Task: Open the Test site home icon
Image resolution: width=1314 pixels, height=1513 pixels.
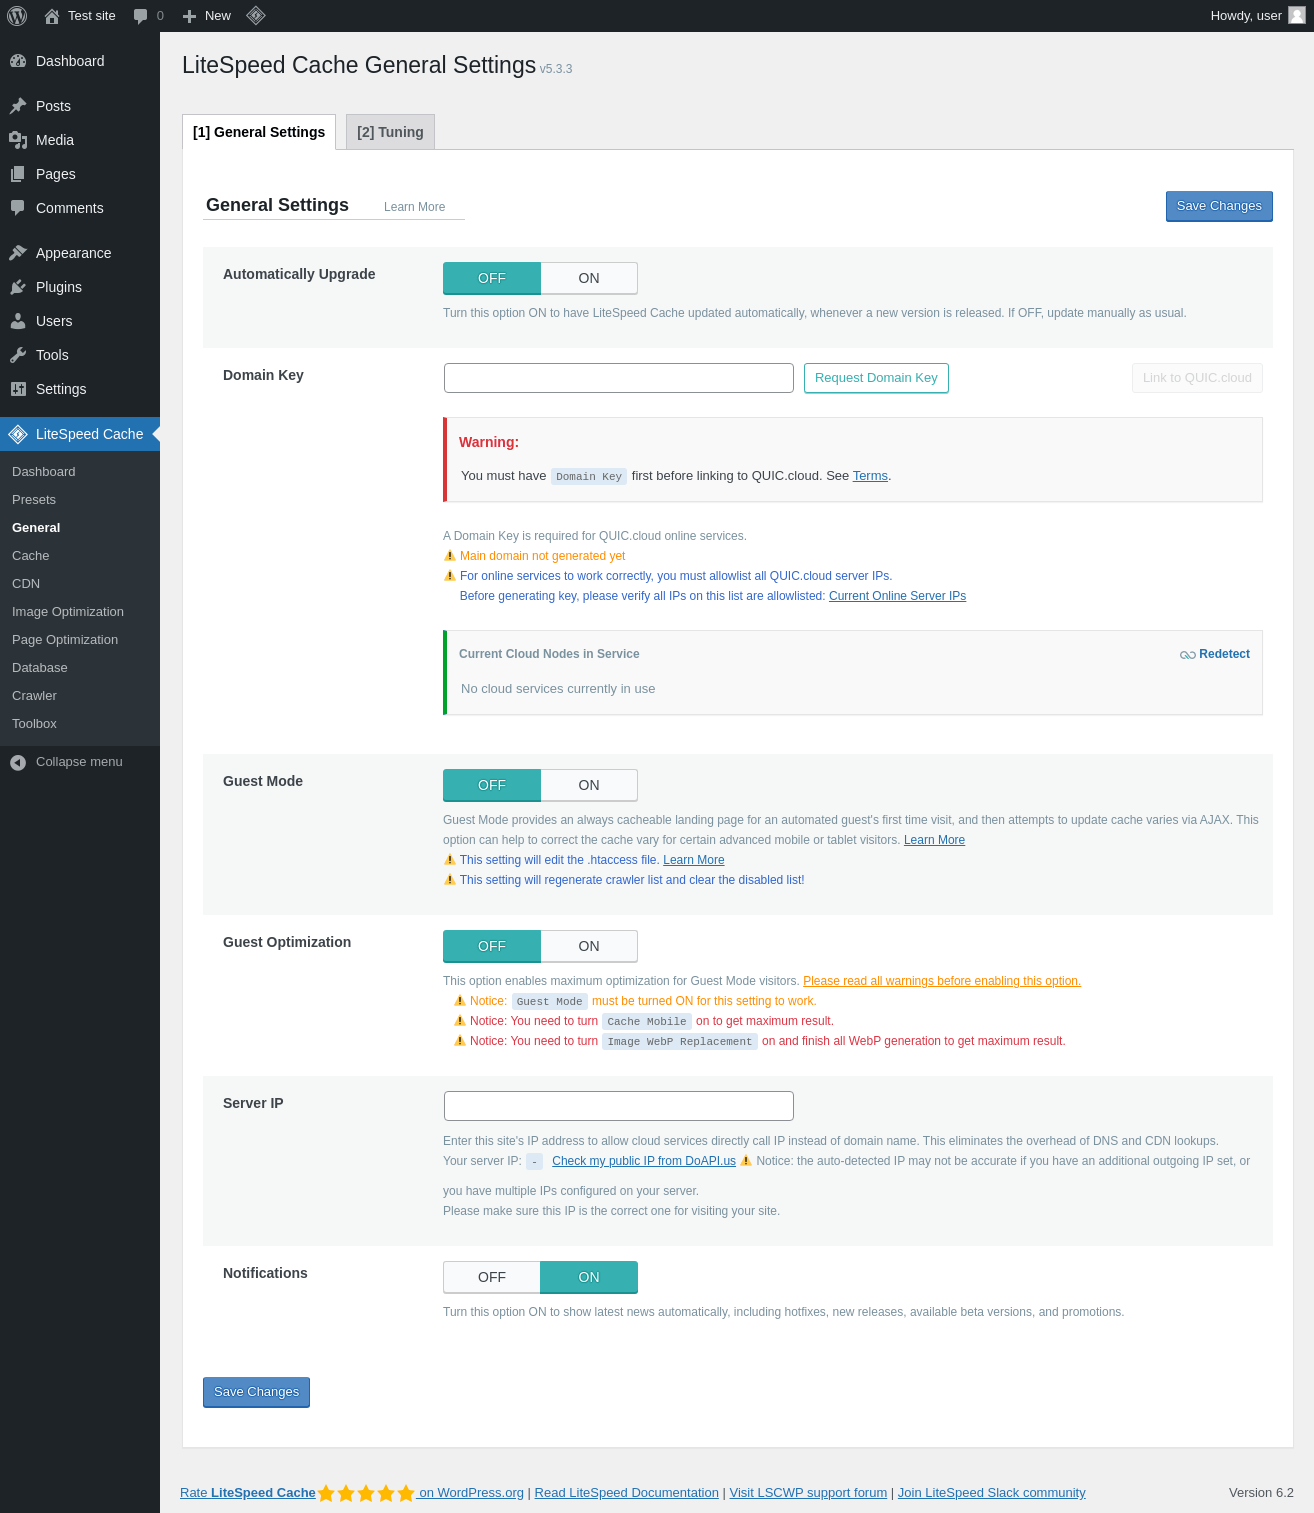Action: (52, 16)
